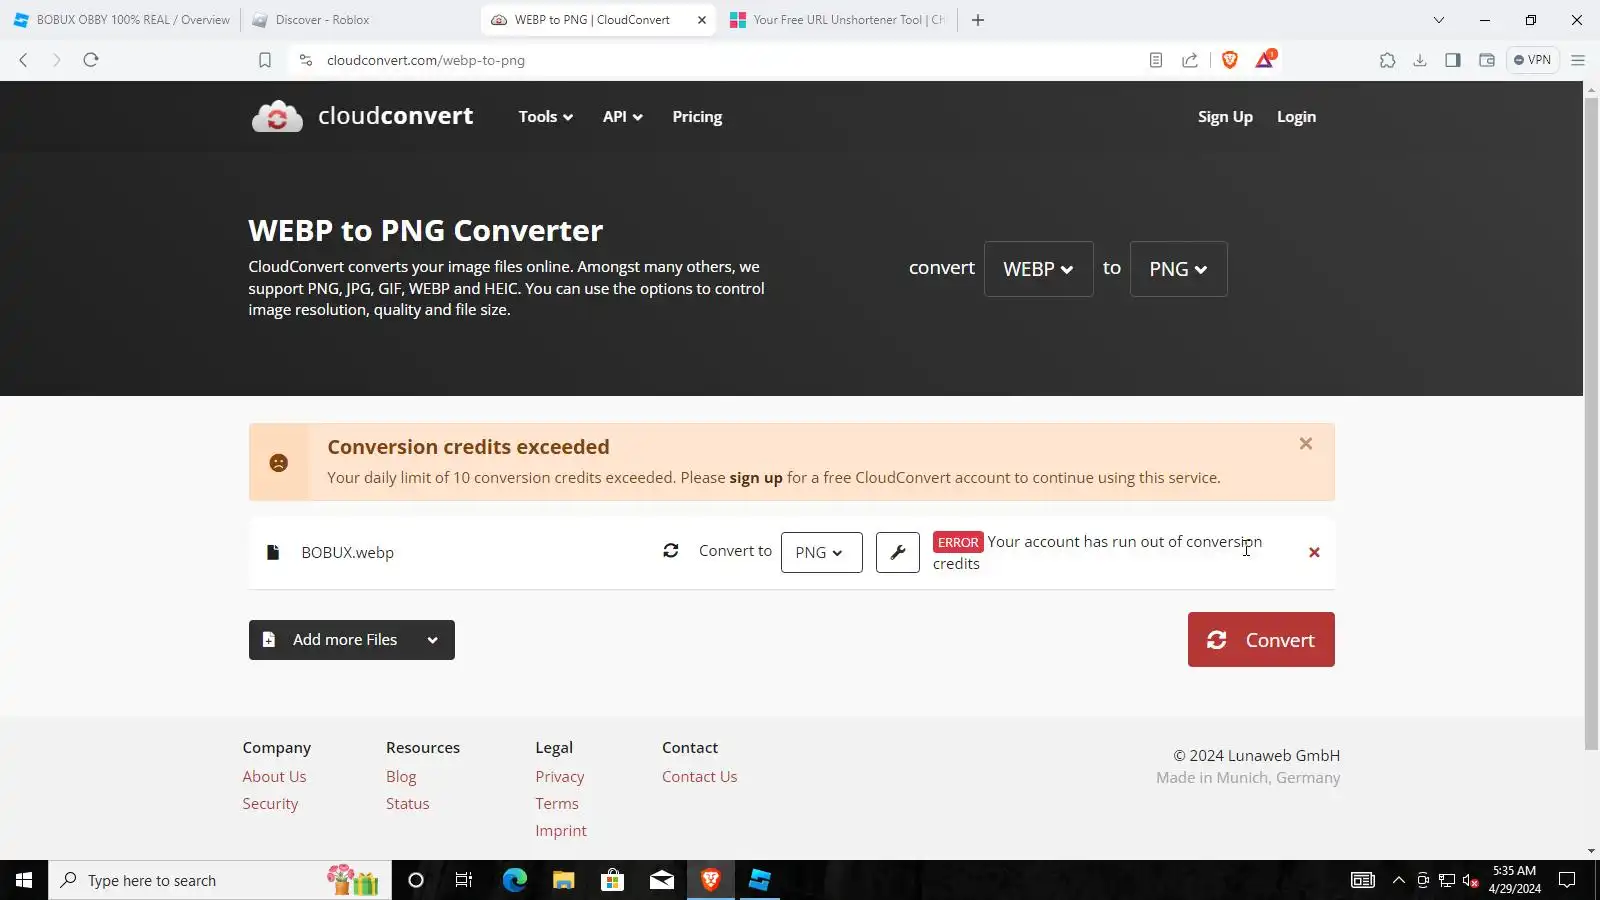
Task: Open the Privacy footer link
Action: (560, 777)
